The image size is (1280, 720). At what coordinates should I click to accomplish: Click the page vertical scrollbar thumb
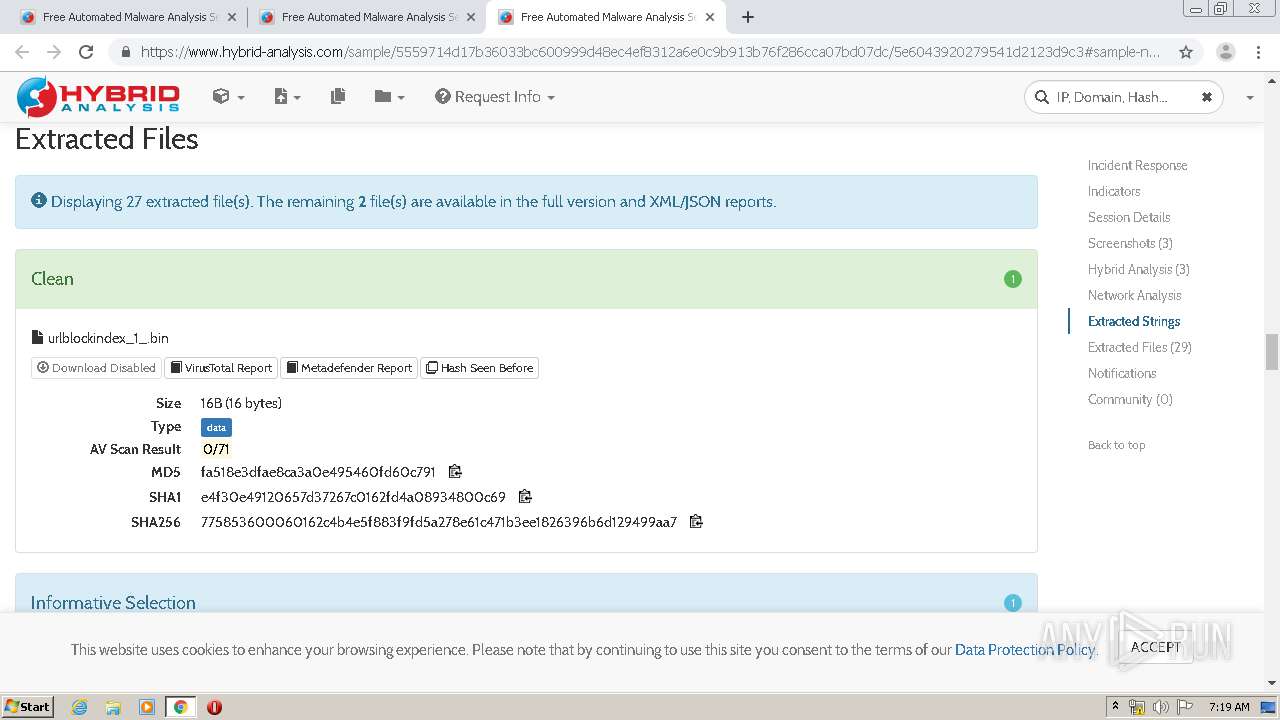(1272, 352)
